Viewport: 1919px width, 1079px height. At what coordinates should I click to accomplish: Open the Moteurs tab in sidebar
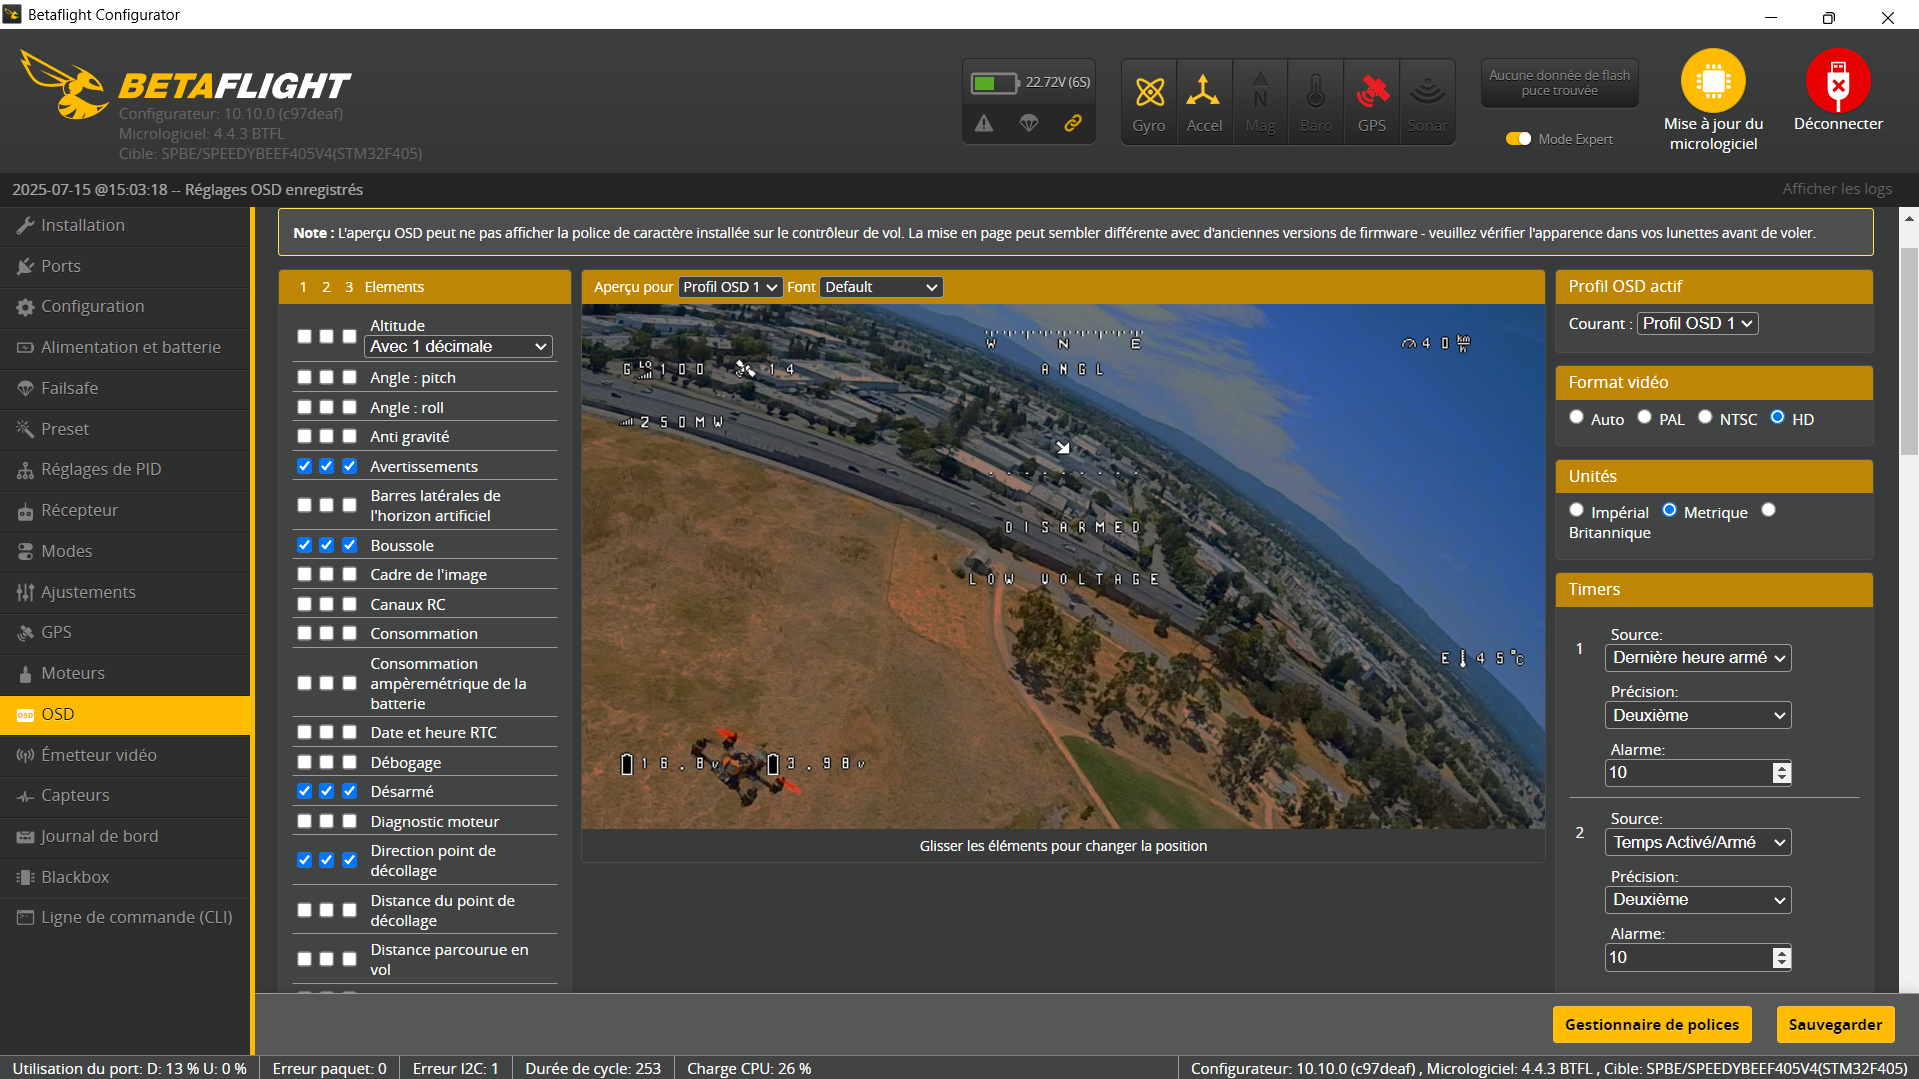(73, 673)
